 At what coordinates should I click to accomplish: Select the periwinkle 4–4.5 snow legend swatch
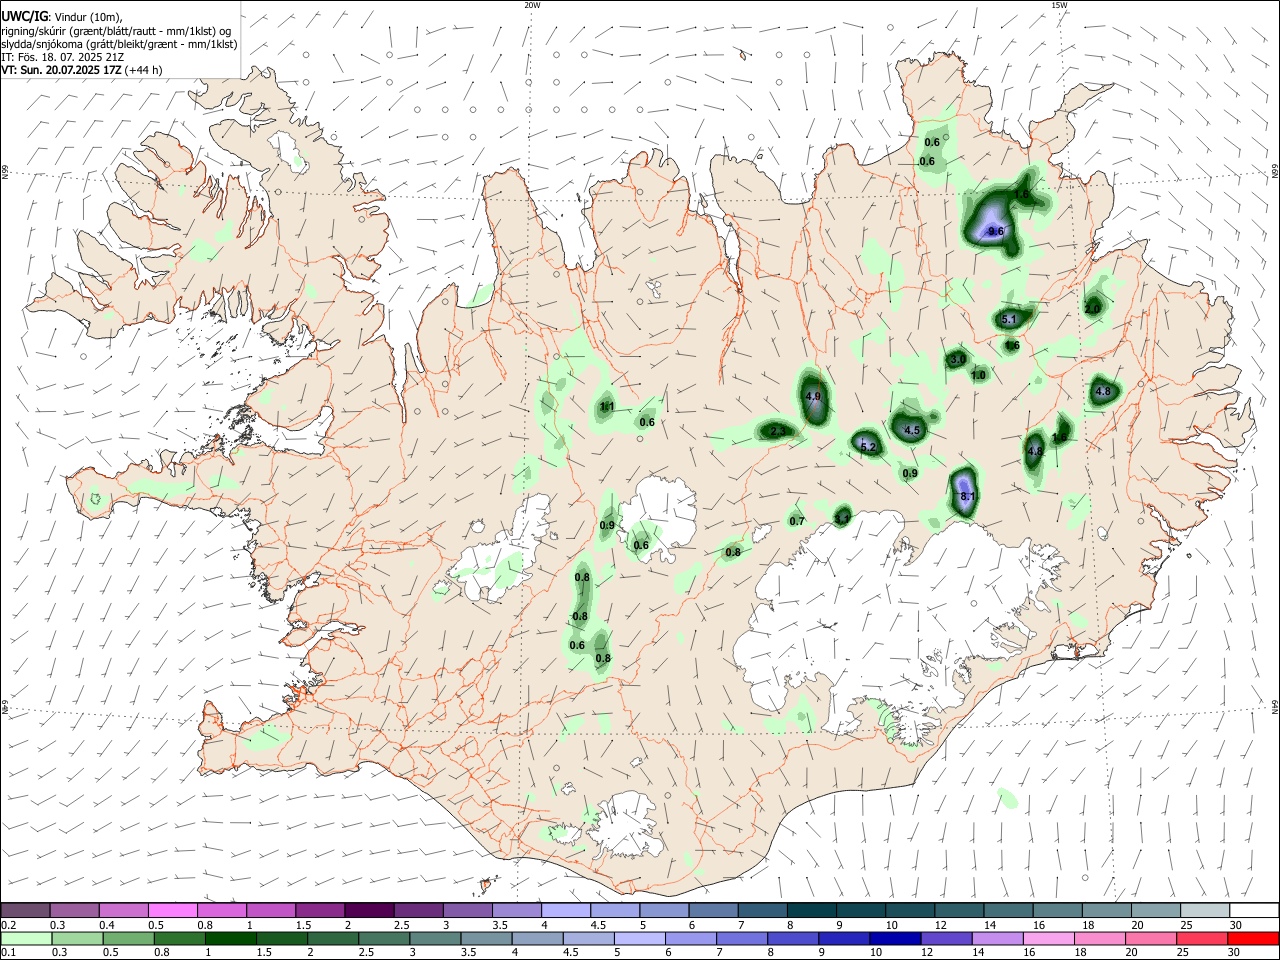tap(567, 910)
